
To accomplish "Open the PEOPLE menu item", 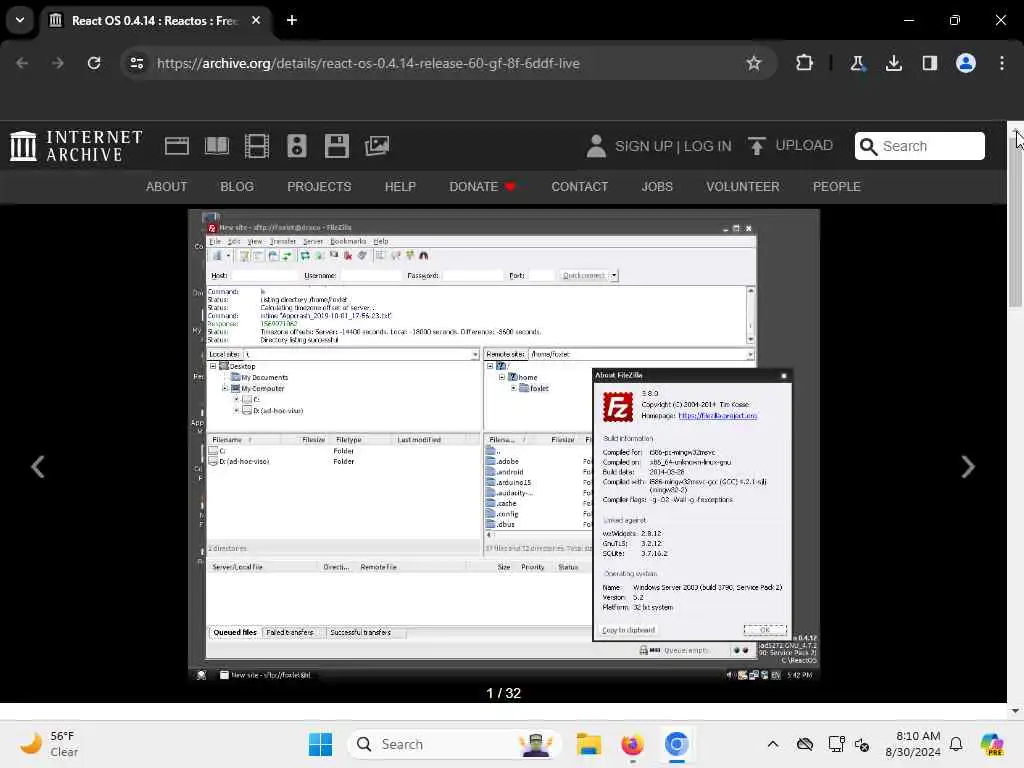I will point(837,187).
